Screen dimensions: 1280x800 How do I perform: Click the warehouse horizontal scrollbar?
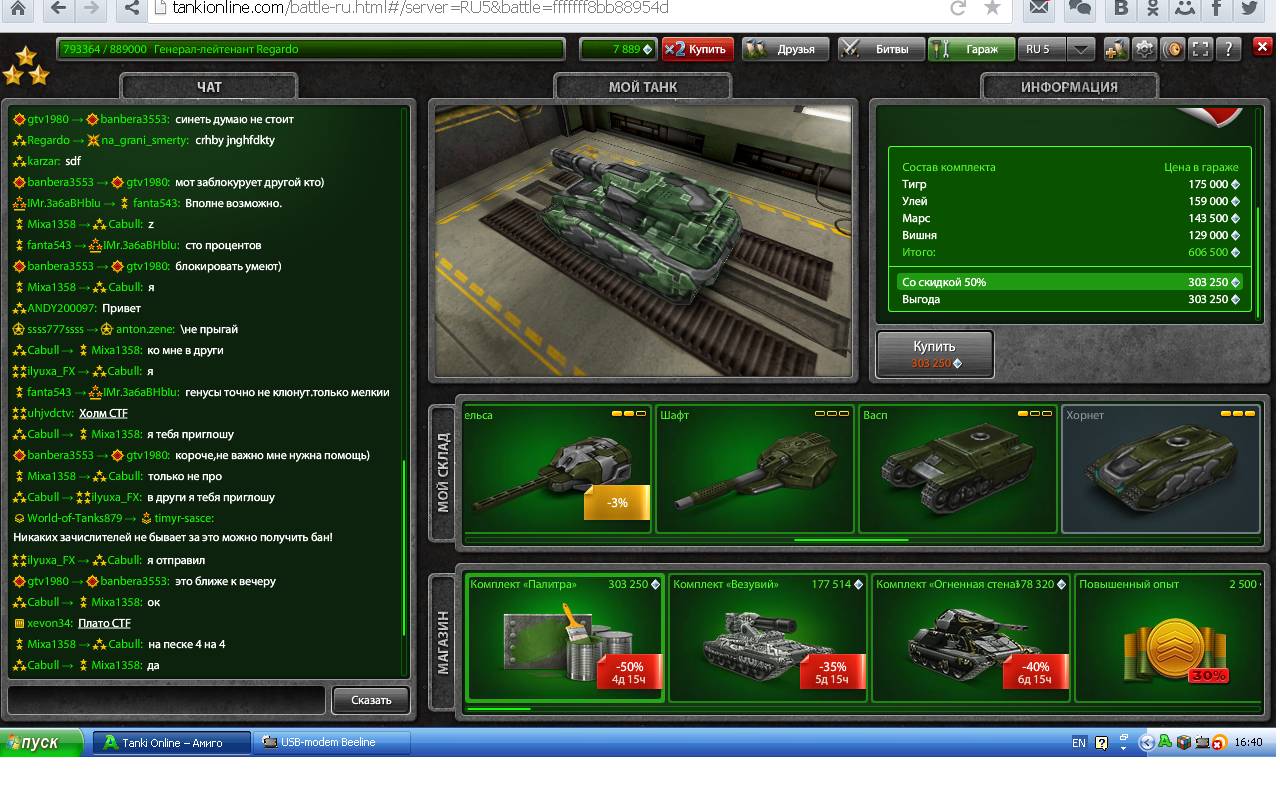click(851, 540)
